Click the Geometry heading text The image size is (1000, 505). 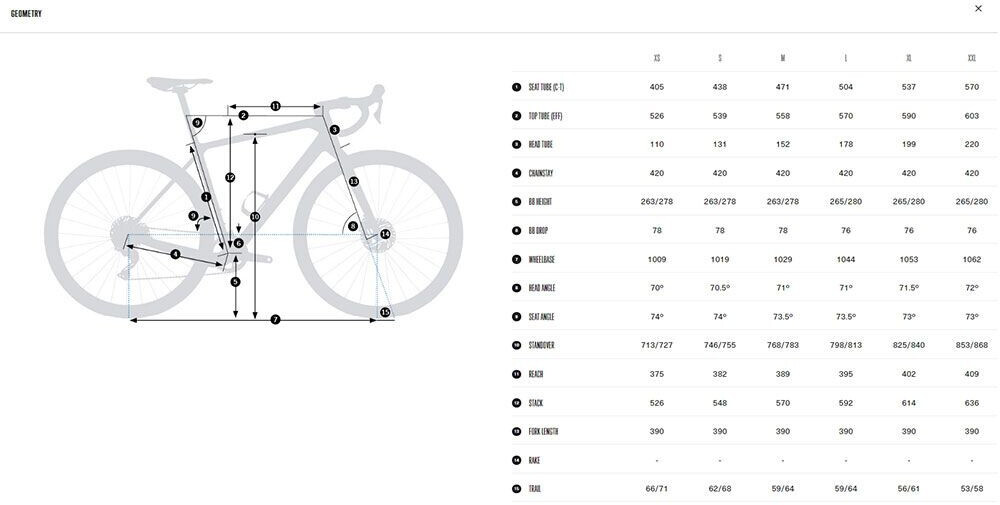coord(26,14)
